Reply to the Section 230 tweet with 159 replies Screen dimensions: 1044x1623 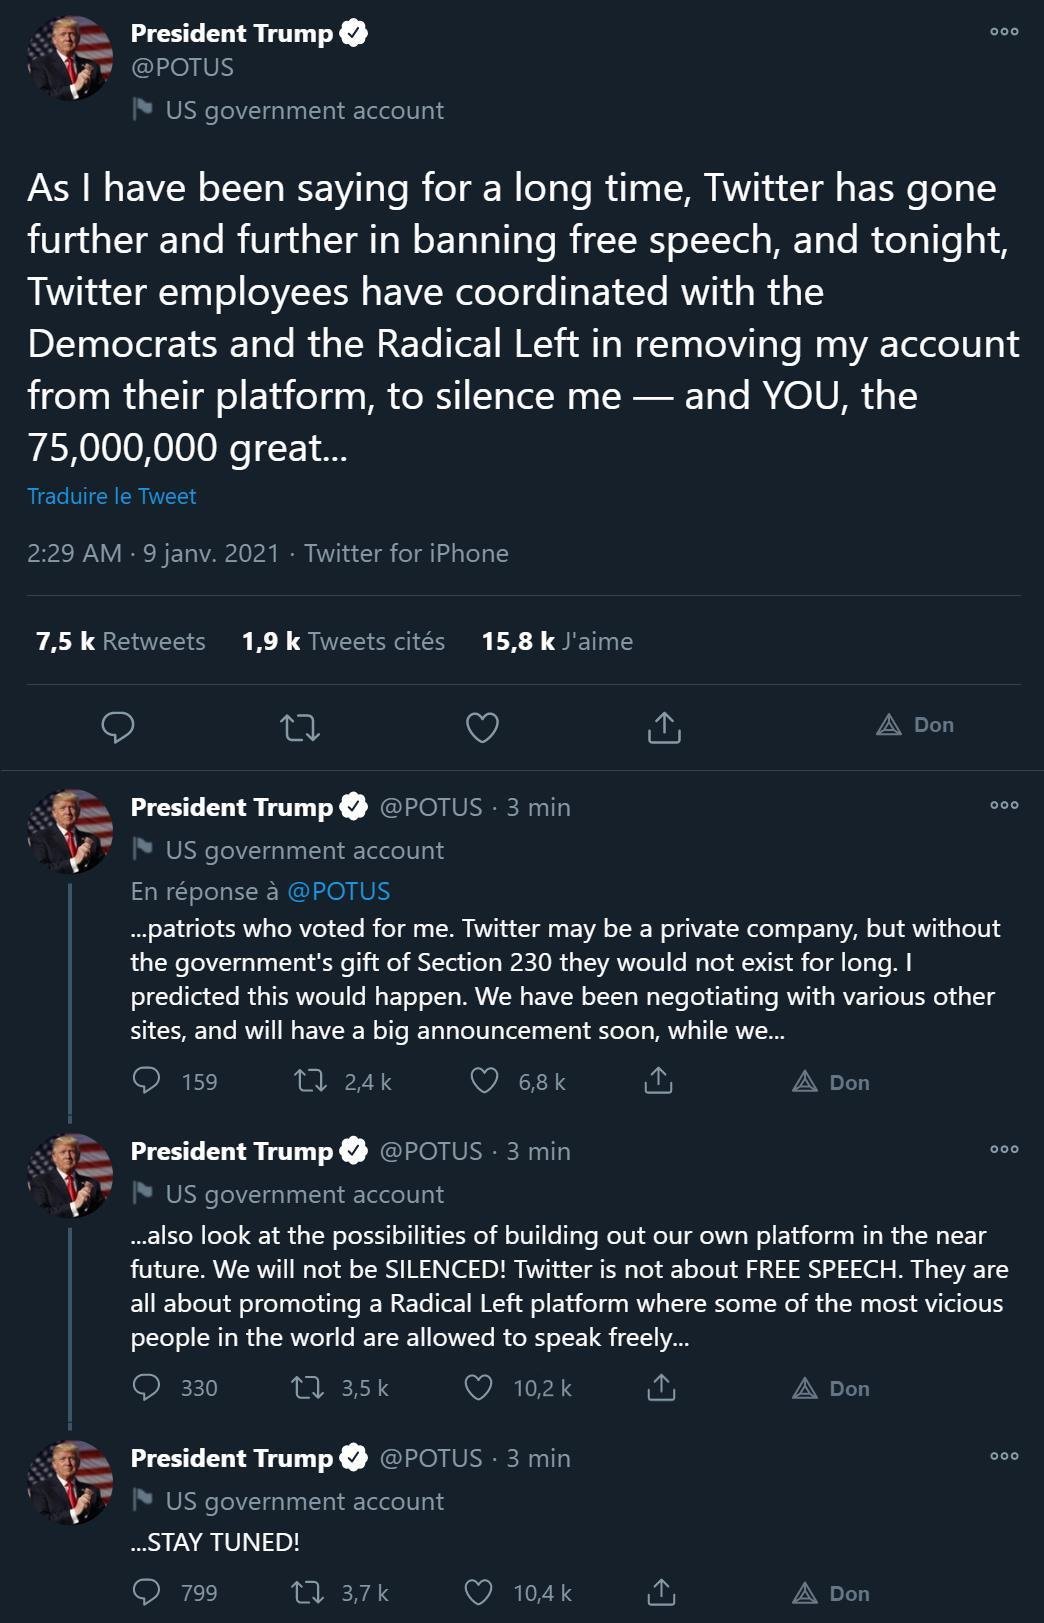(x=147, y=1081)
